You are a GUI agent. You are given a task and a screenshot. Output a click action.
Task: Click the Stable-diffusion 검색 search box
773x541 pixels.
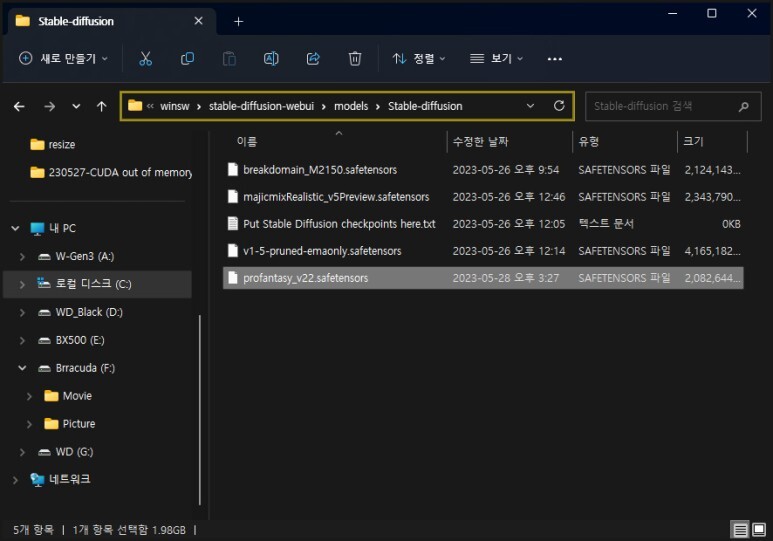(x=673, y=106)
